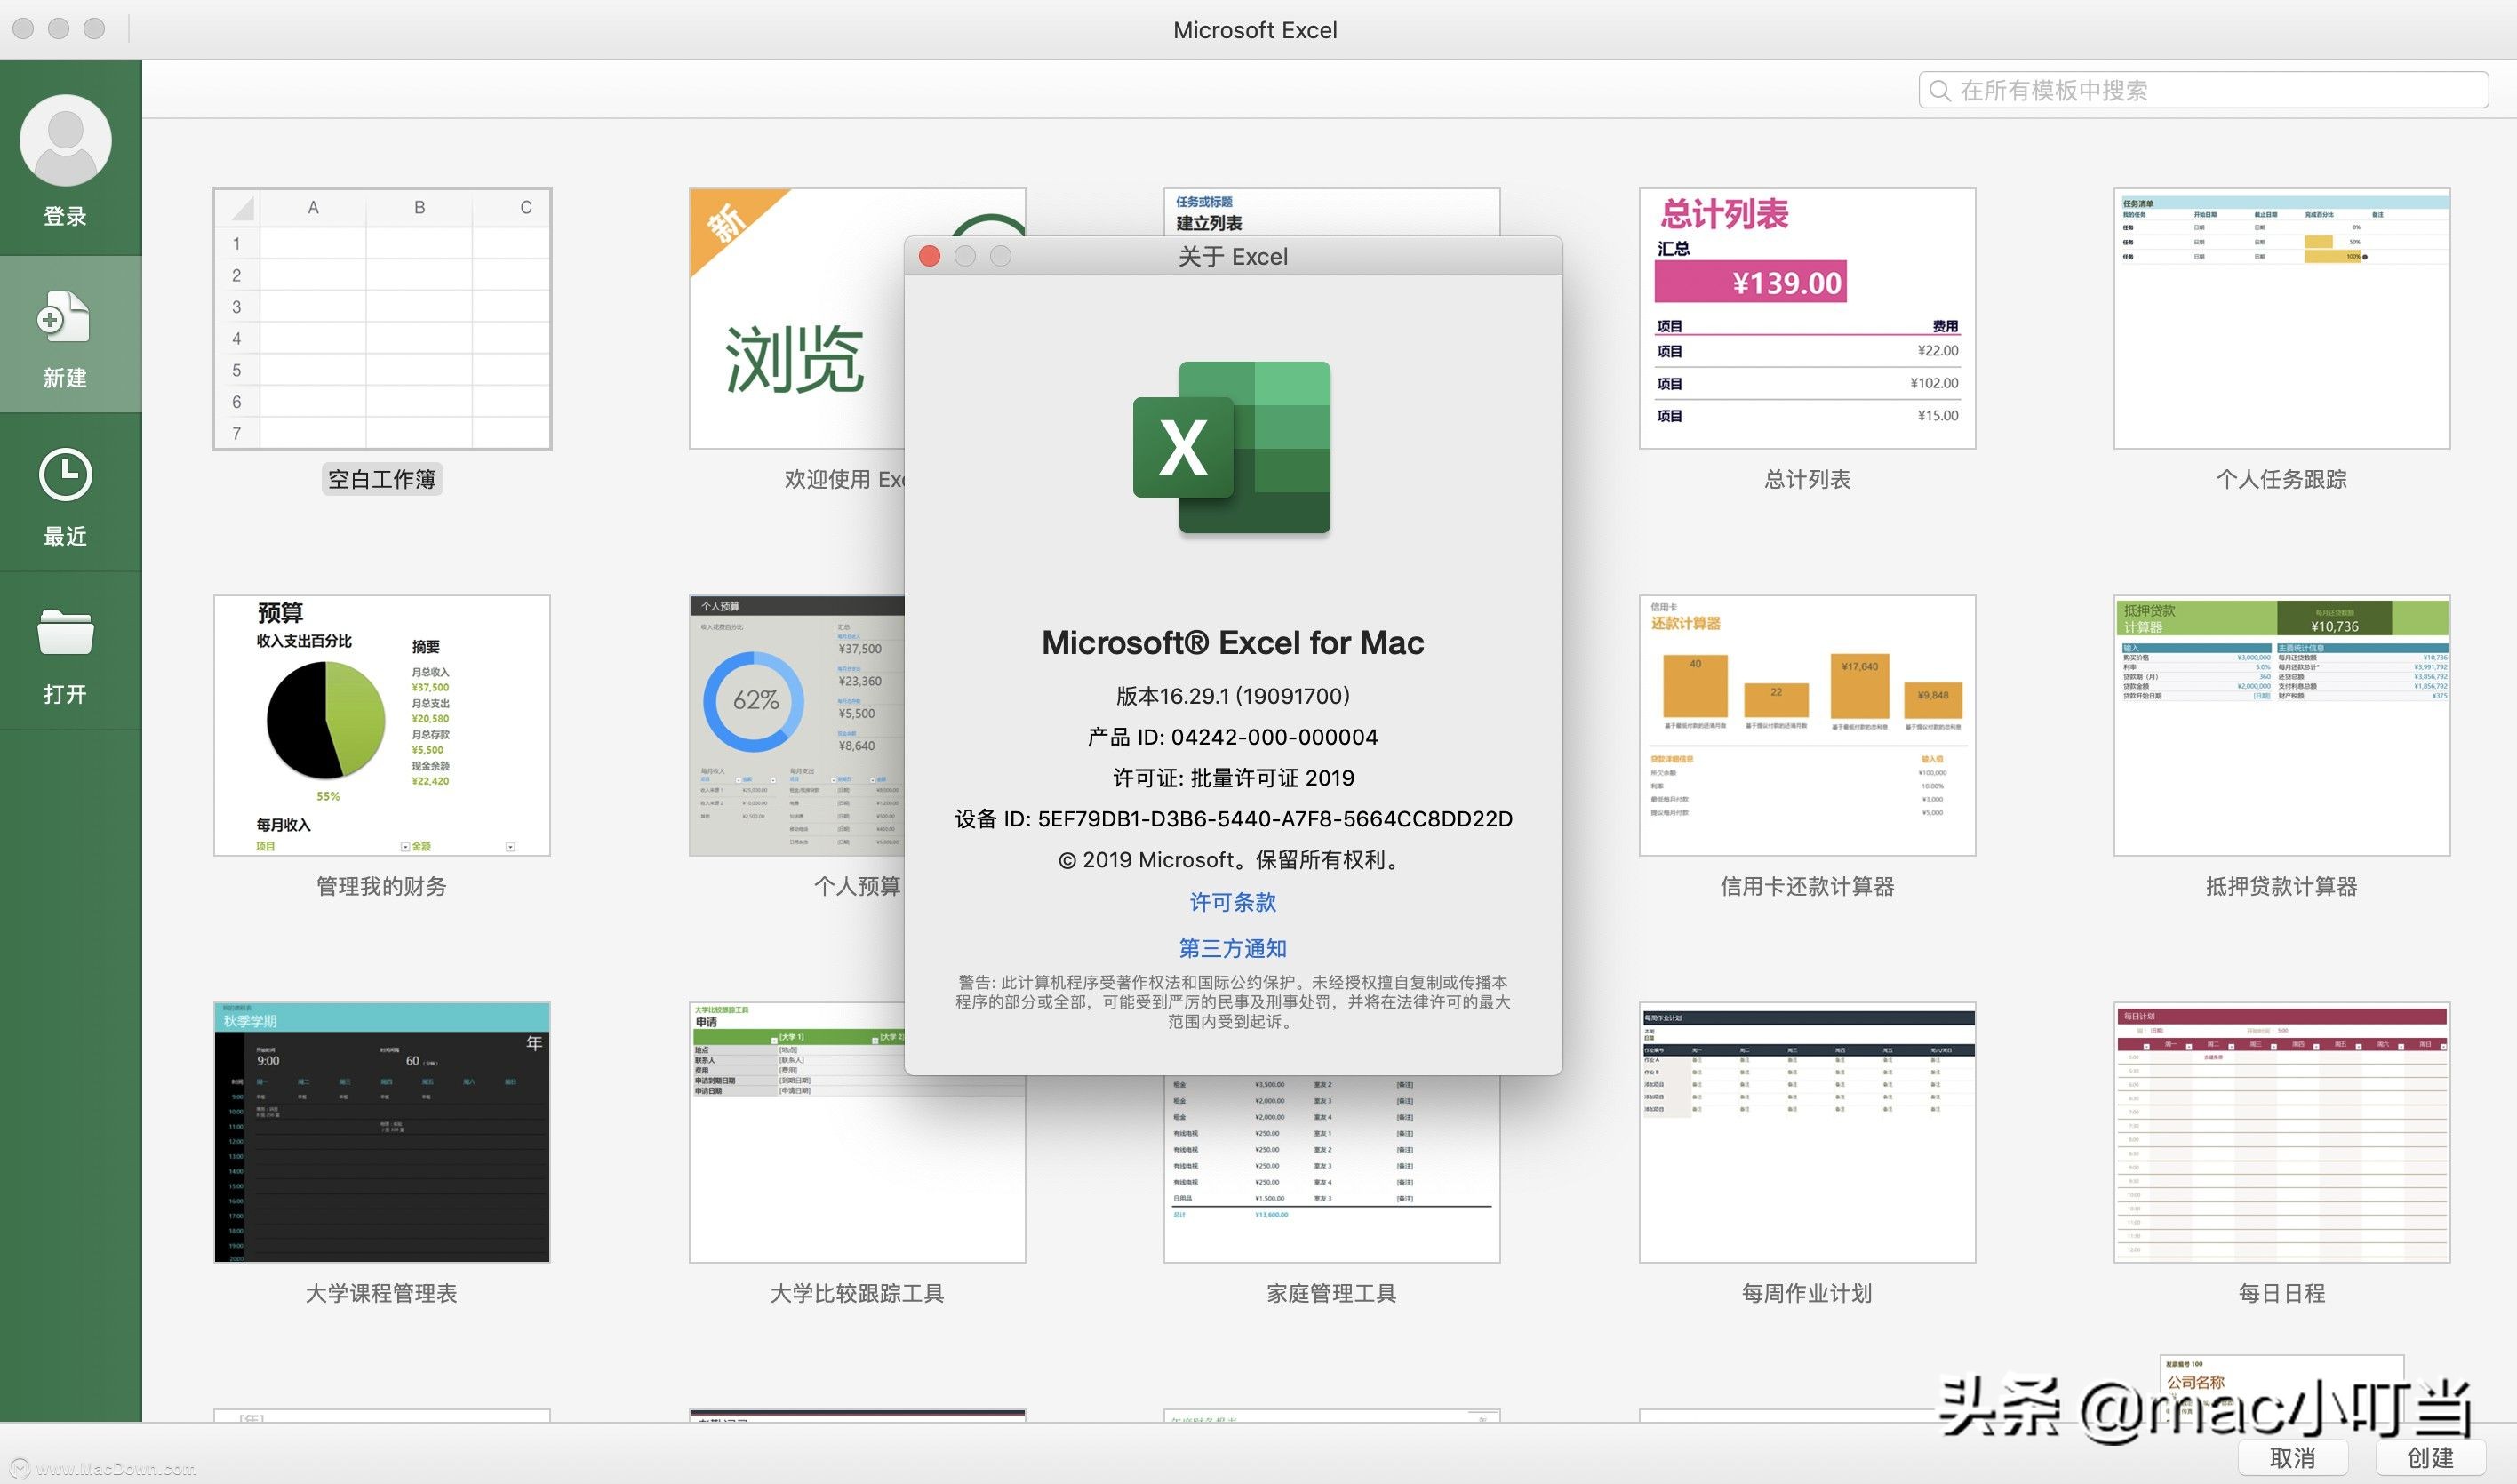Select the Manage My Finances template

pos(382,726)
